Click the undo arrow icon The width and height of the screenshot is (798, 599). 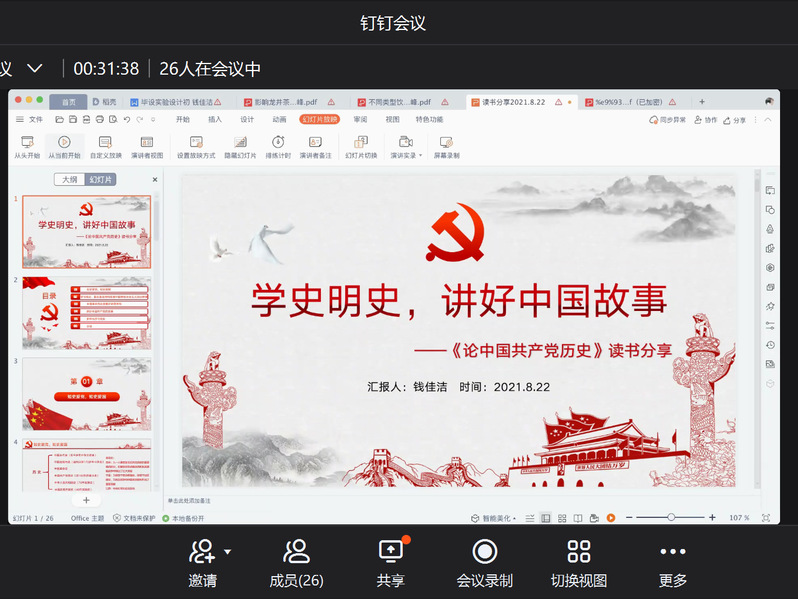tap(127, 120)
